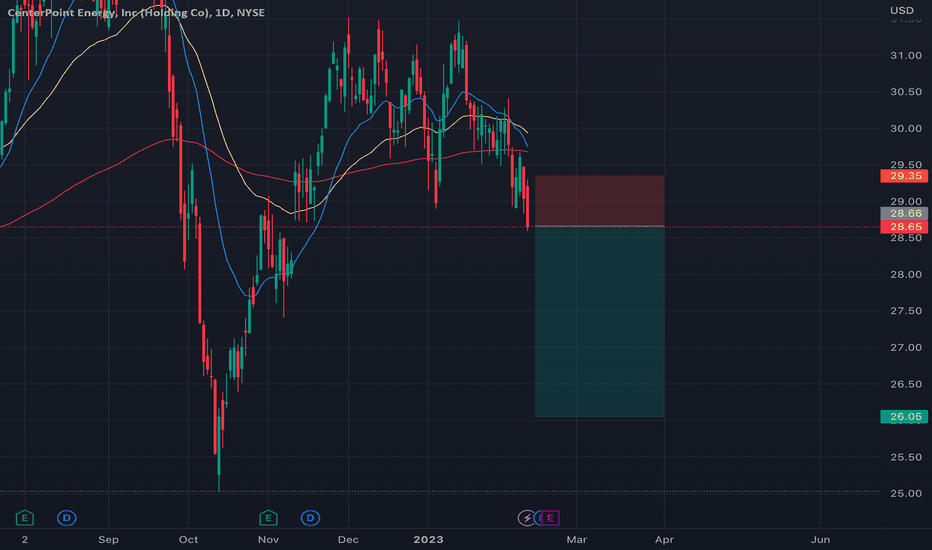Click the Jun label on time axis
This screenshot has height=550, width=932.
pos(820,540)
